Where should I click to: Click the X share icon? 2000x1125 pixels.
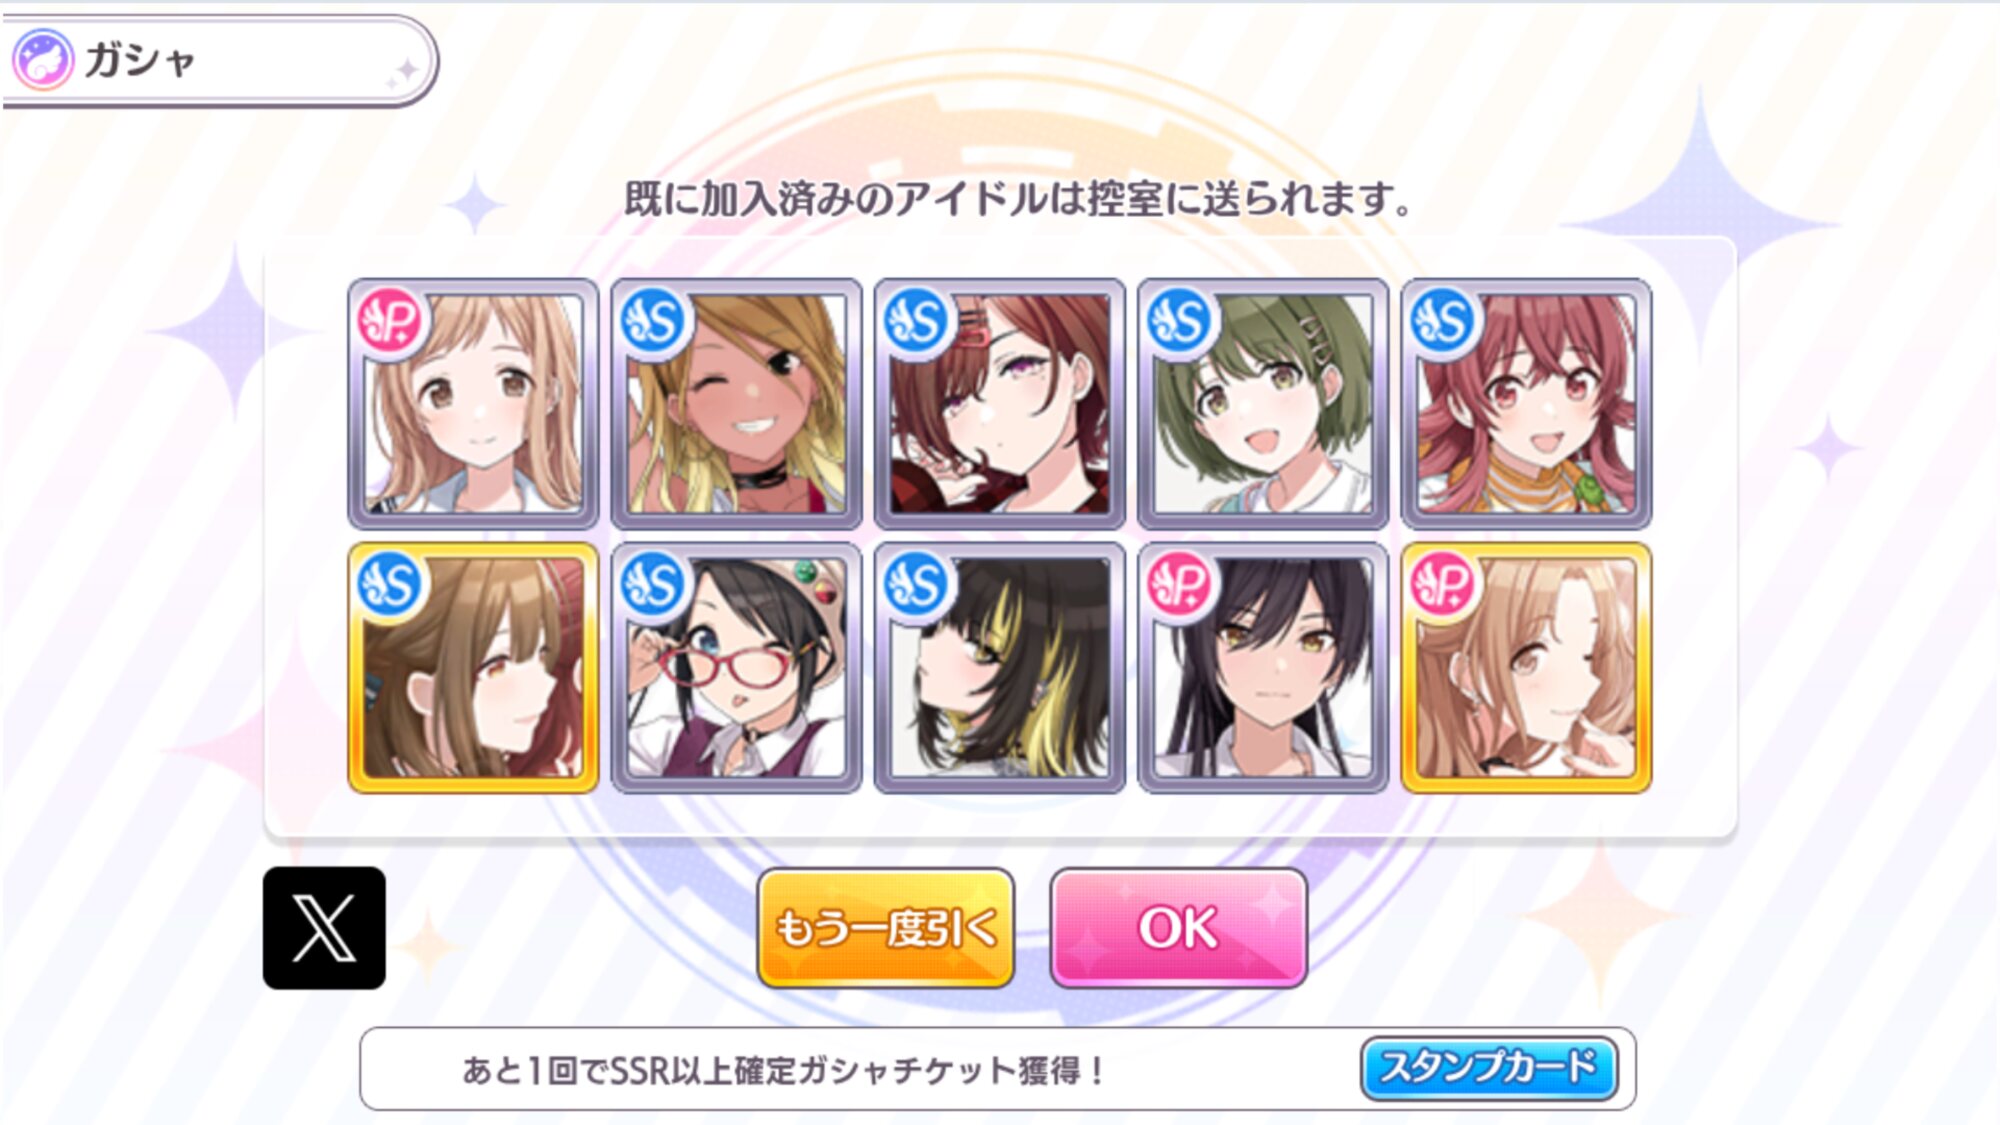point(324,928)
